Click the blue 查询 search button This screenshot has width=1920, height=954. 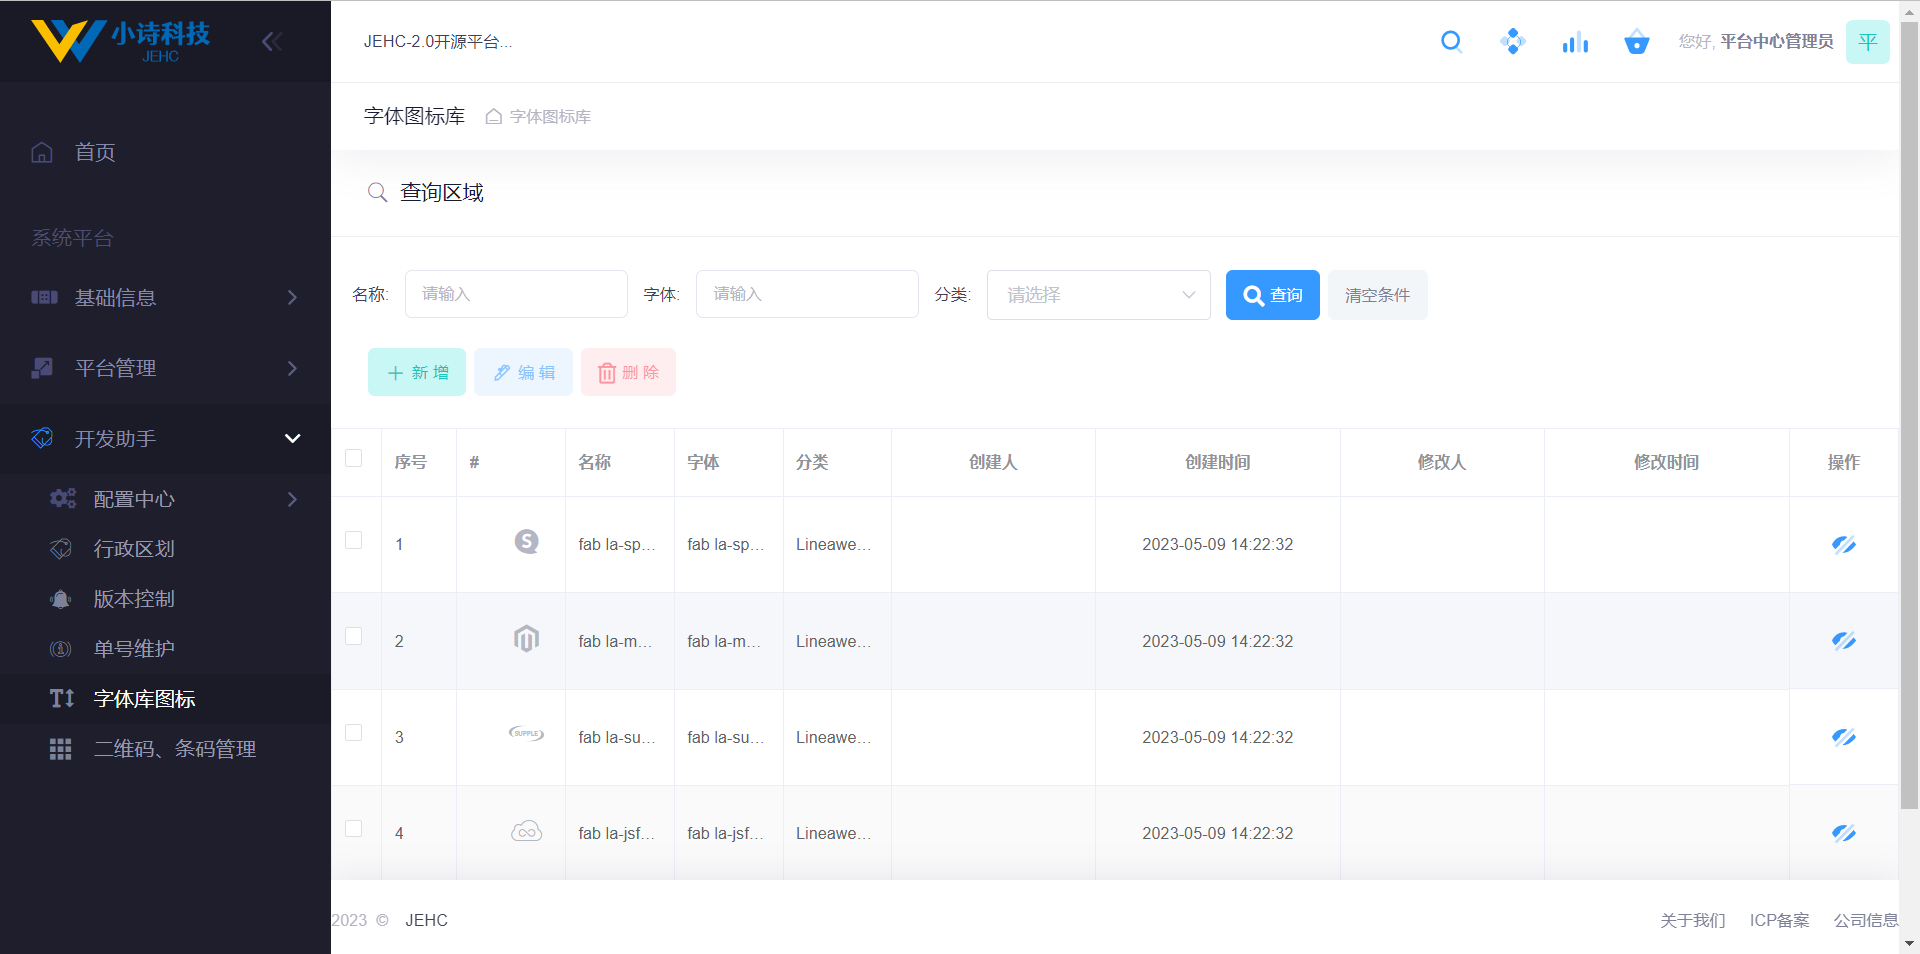(1272, 295)
